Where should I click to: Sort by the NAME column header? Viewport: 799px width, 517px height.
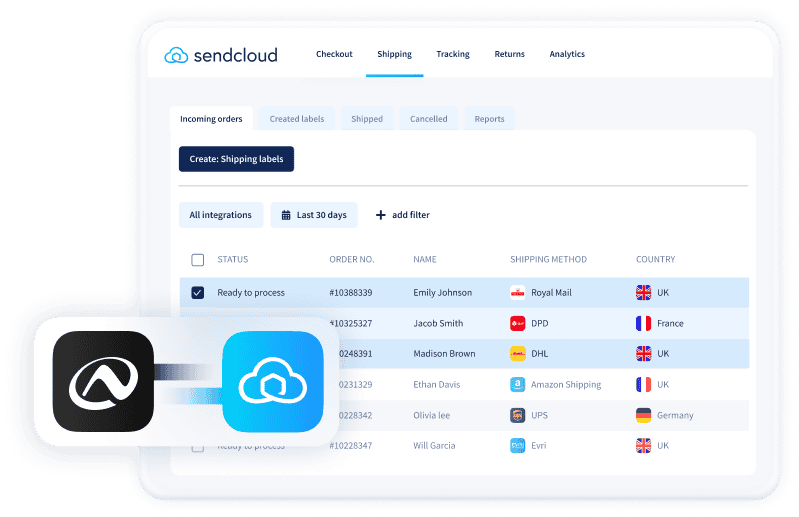[x=424, y=259]
